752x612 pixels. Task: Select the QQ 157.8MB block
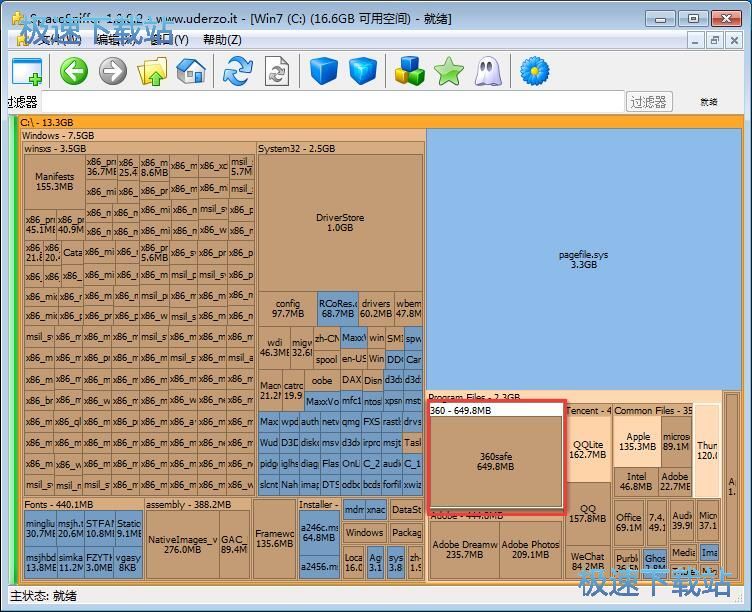588,514
